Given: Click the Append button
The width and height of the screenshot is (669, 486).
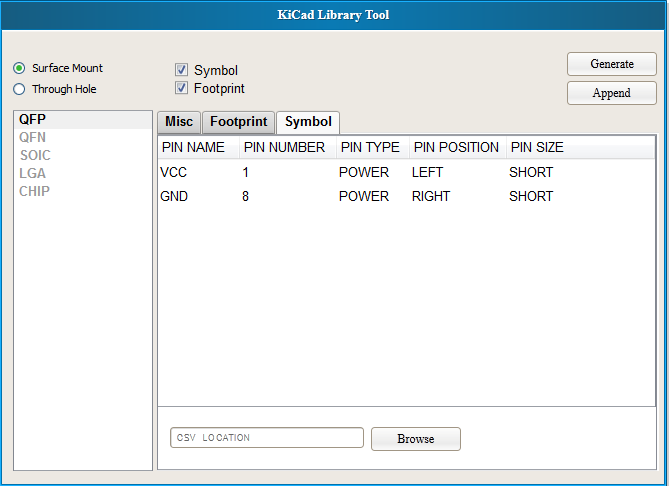Looking at the screenshot, I should point(611,93).
